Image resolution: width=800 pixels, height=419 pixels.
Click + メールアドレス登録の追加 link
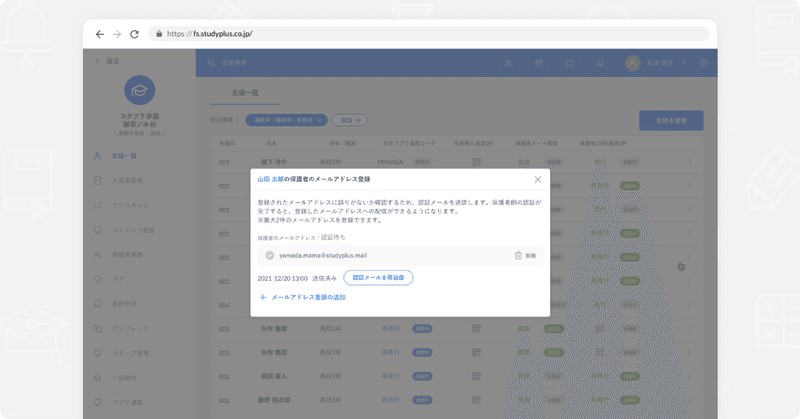(x=303, y=297)
